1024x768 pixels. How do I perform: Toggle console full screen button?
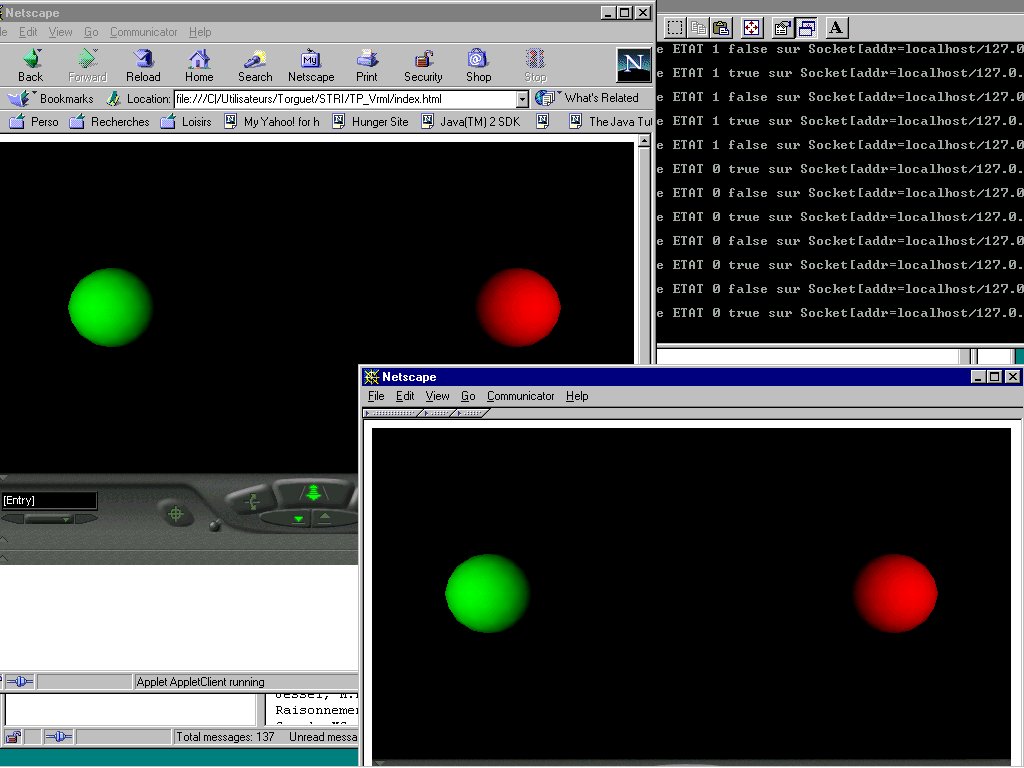click(752, 28)
